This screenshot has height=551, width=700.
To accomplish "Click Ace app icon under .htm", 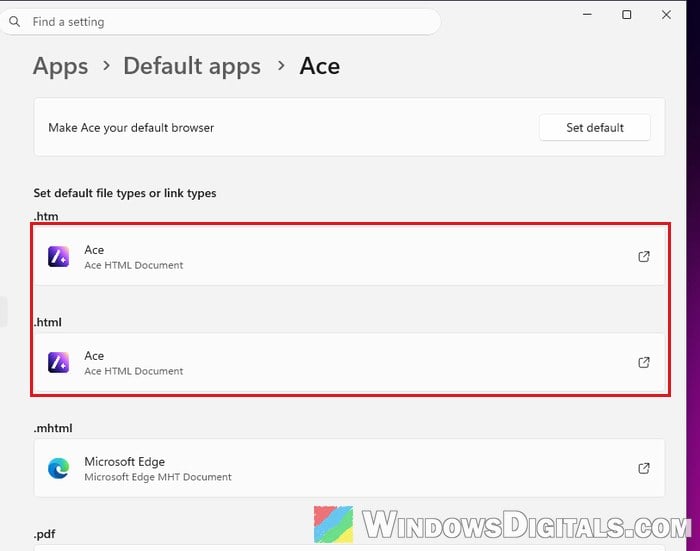I will [58, 257].
